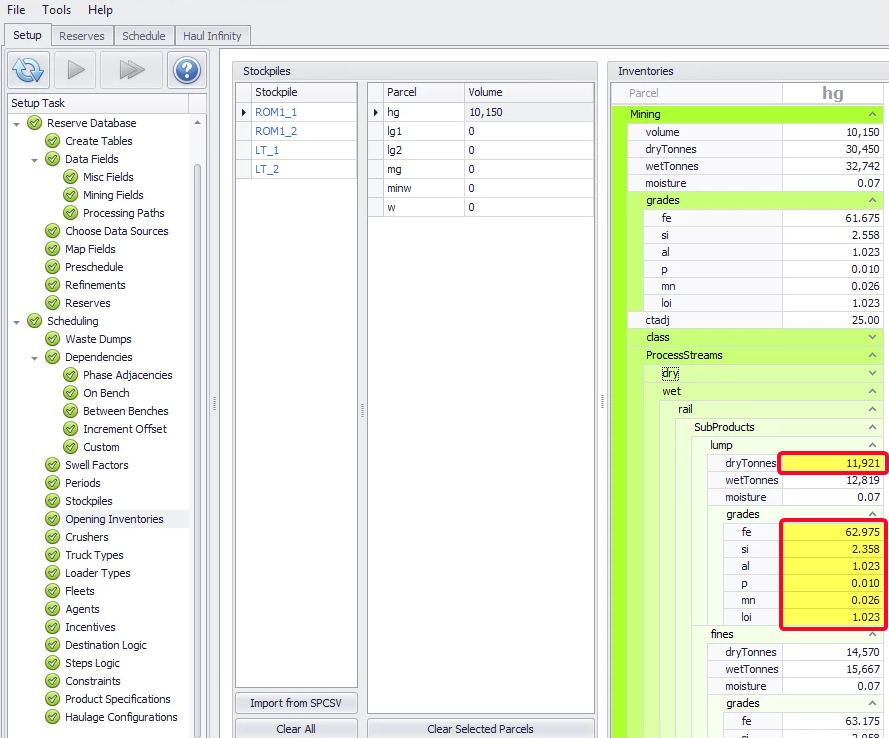Click the green check icon beside Stockpiles
889x738 pixels.
click(x=52, y=501)
